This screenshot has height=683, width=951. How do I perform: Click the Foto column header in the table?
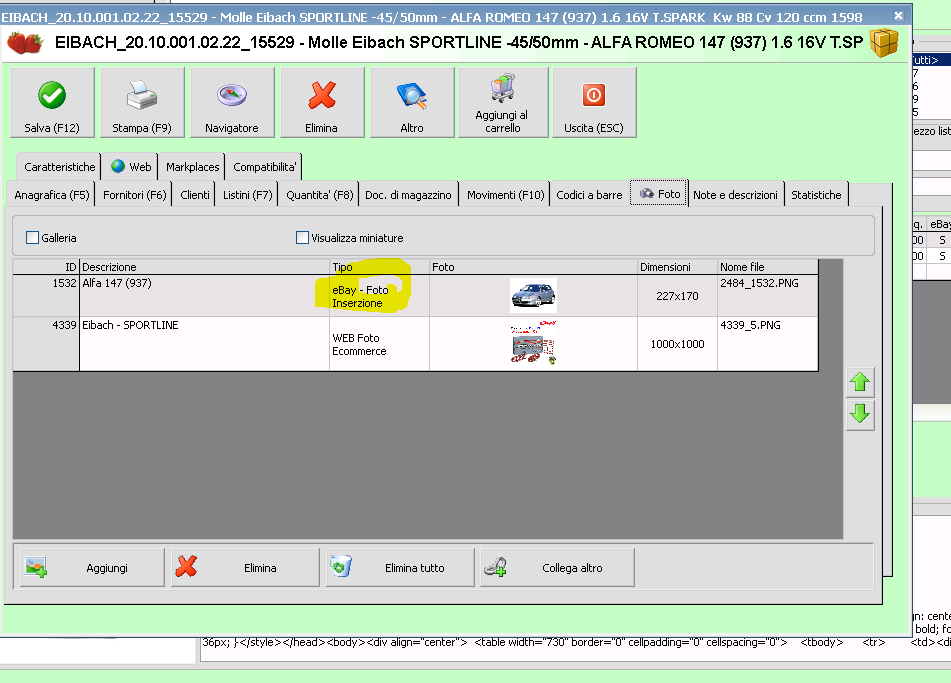pos(533,267)
